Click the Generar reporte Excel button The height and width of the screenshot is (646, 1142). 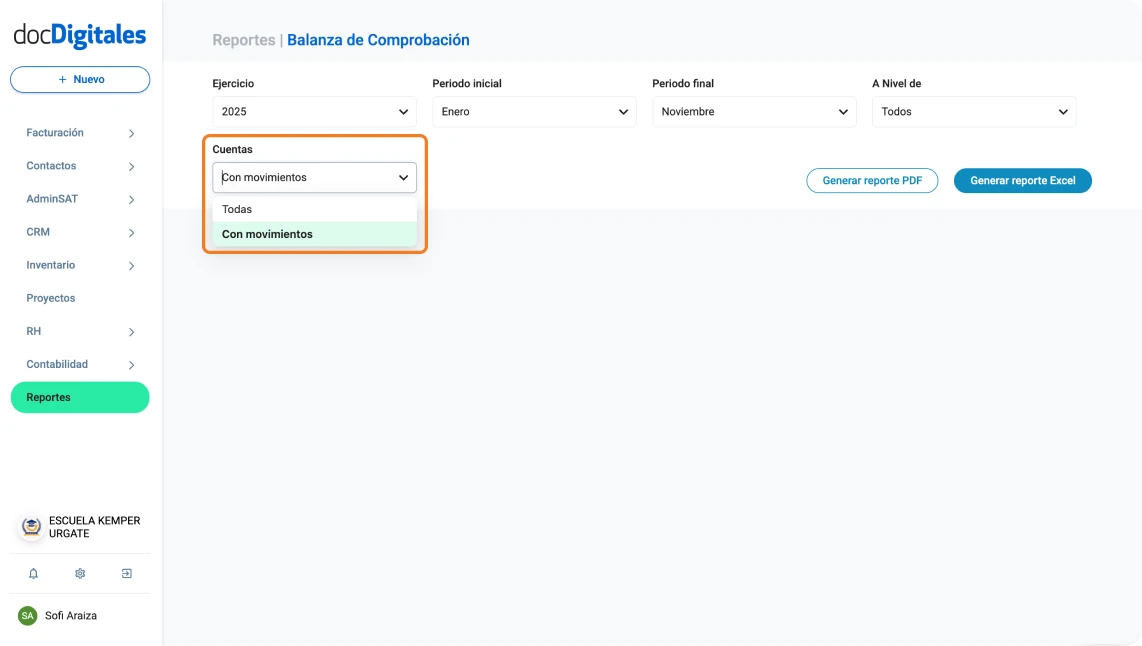[x=1022, y=180]
